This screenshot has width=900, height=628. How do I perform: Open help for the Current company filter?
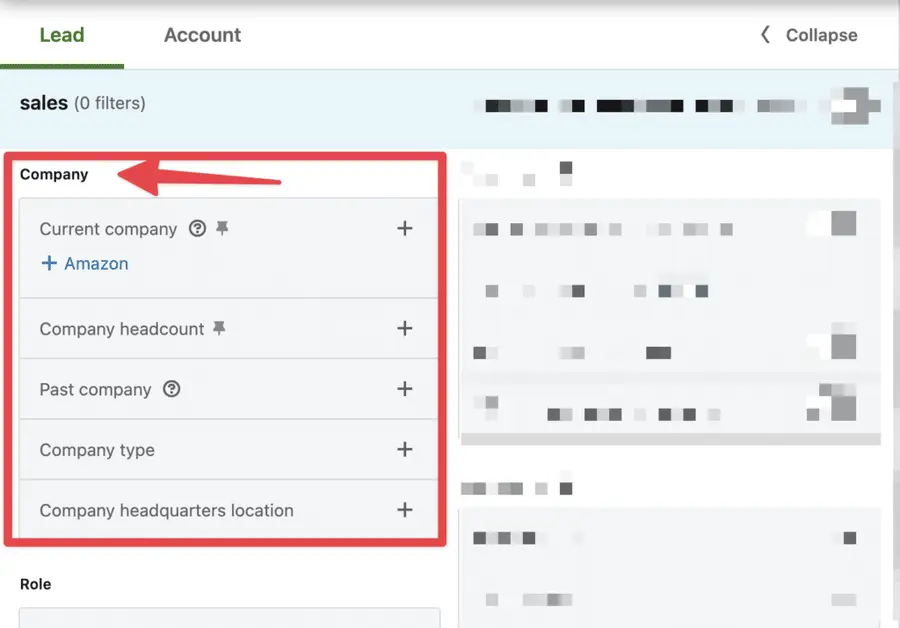(x=197, y=228)
